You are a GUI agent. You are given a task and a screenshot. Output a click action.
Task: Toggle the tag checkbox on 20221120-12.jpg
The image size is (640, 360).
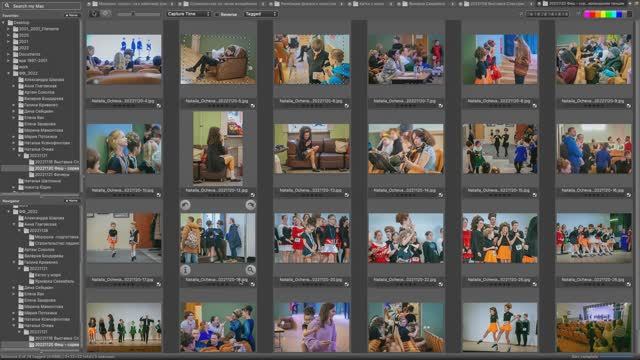[x=253, y=195]
